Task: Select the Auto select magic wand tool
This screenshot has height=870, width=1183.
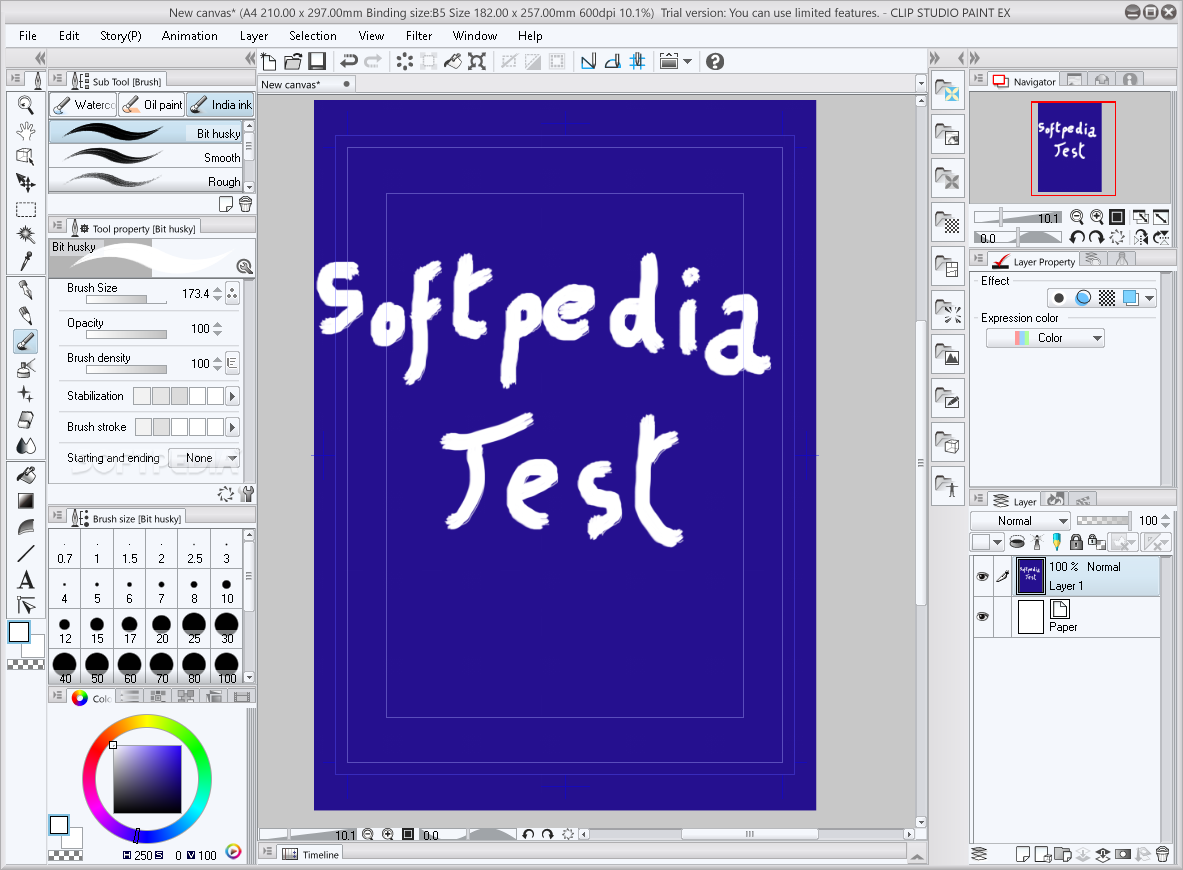Action: click(x=26, y=235)
